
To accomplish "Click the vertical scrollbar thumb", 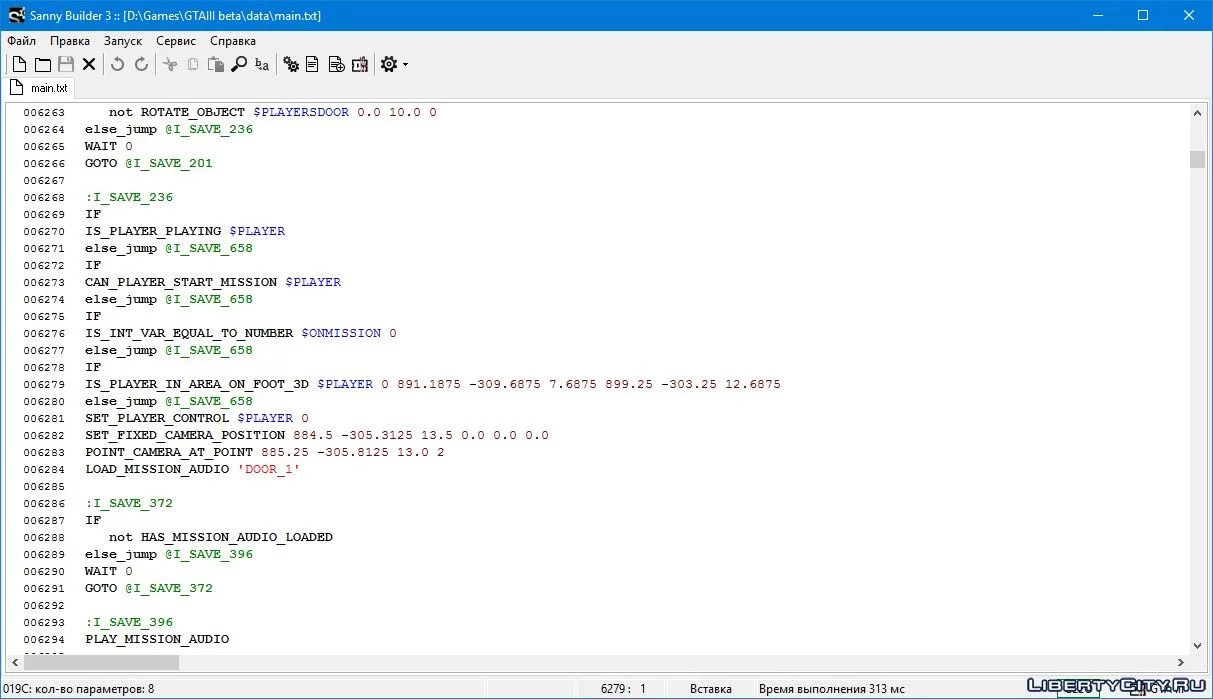I will point(1197,160).
